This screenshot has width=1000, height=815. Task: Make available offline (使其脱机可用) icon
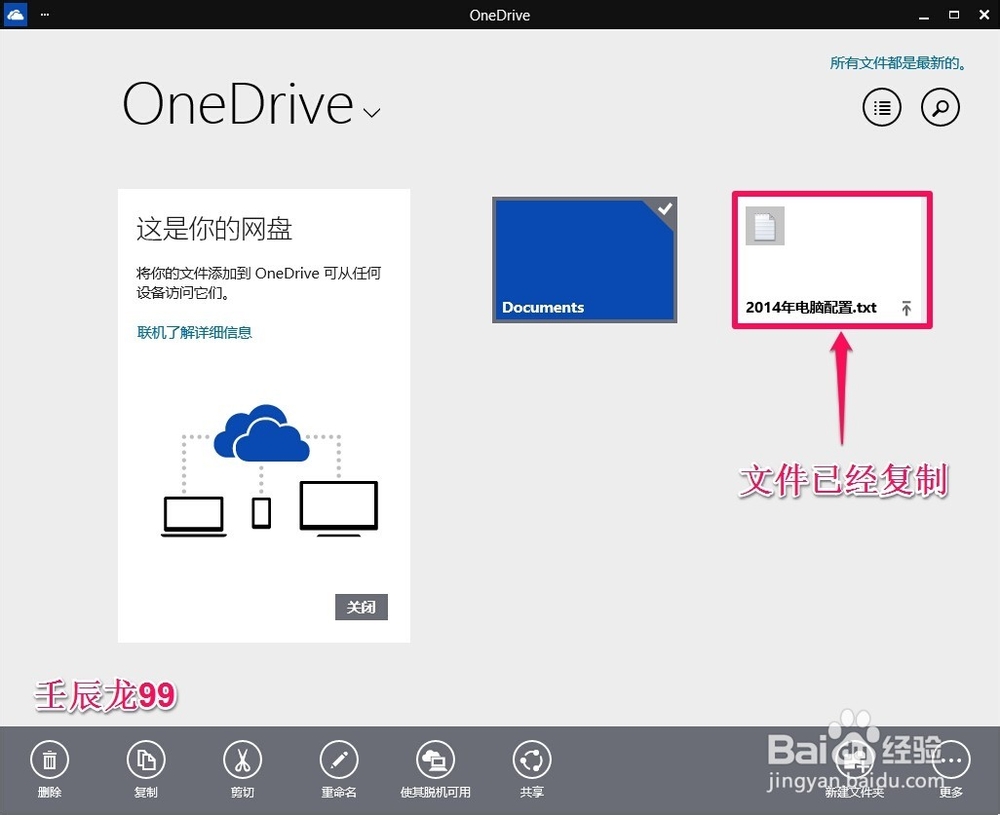click(x=435, y=760)
